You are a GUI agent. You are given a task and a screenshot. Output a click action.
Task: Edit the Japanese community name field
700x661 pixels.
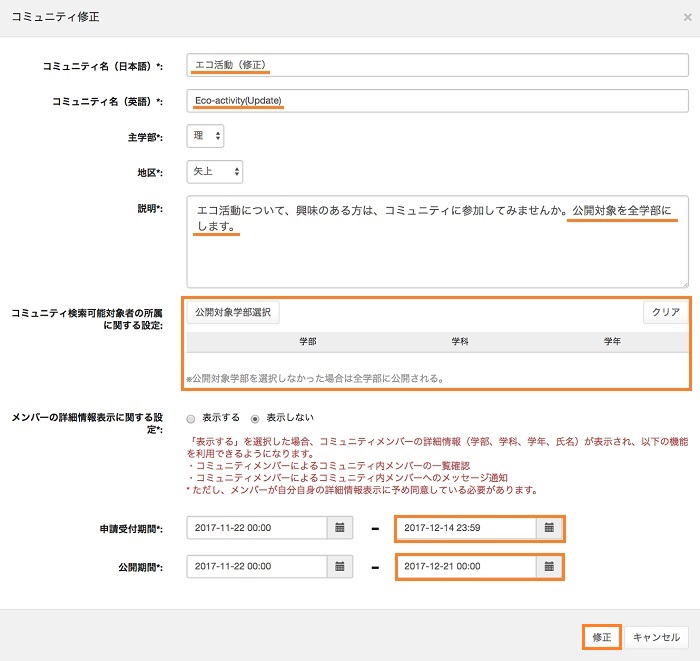437,65
